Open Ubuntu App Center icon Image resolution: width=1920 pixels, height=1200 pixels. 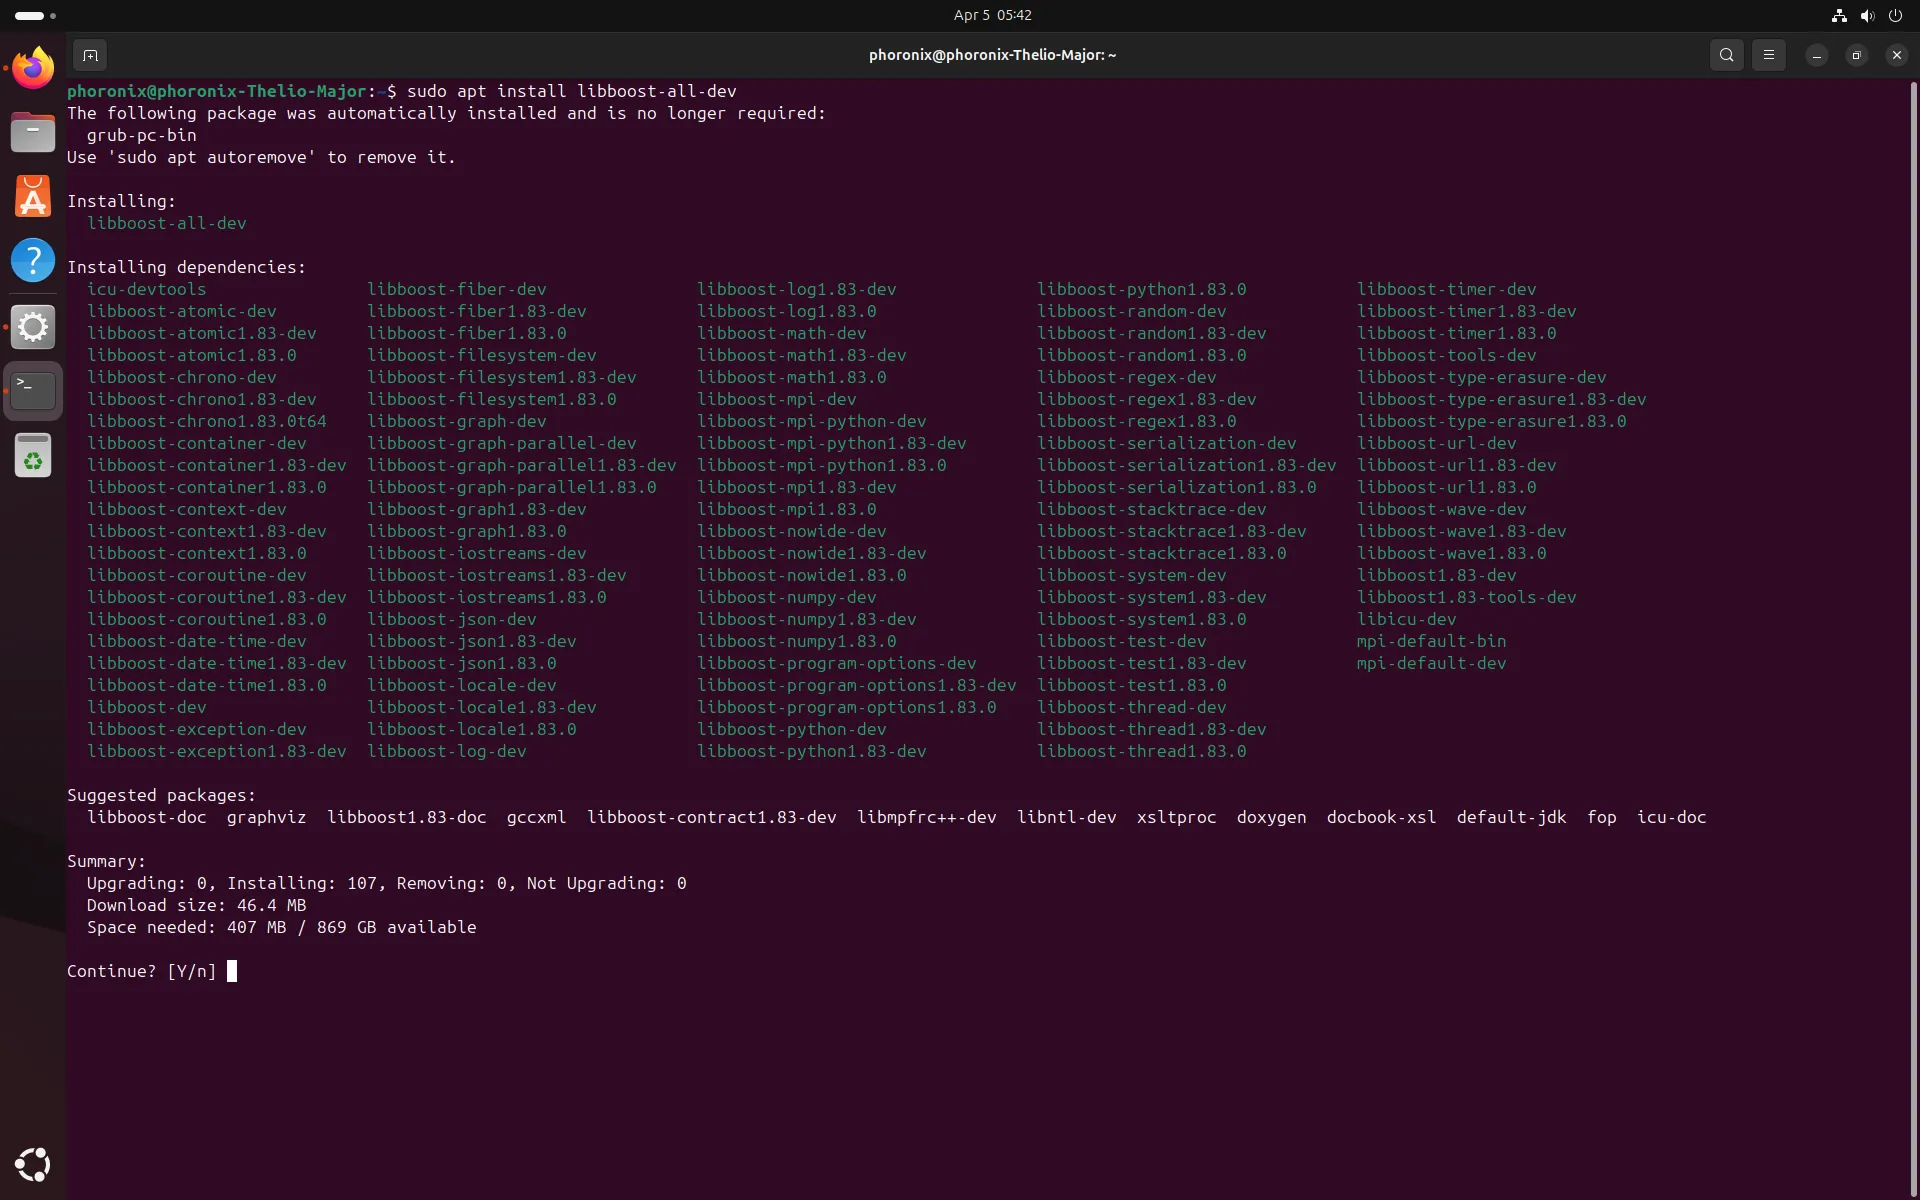click(33, 196)
